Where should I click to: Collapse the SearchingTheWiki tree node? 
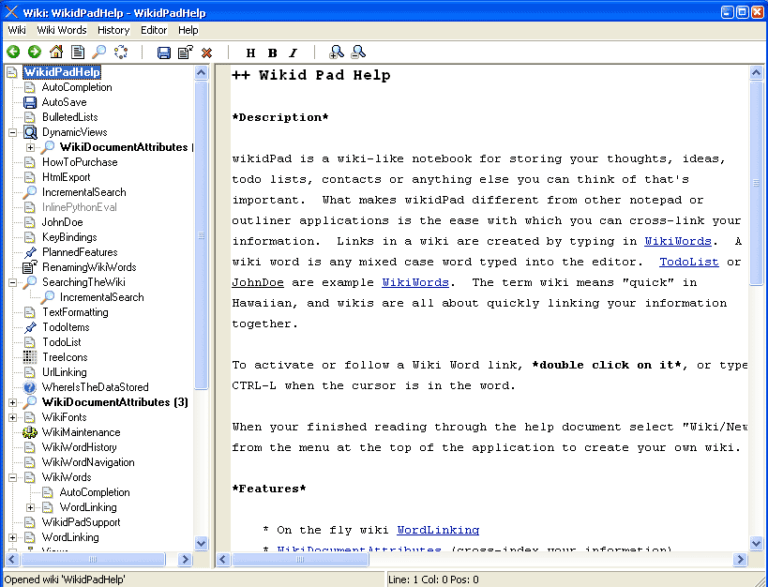pos(13,283)
